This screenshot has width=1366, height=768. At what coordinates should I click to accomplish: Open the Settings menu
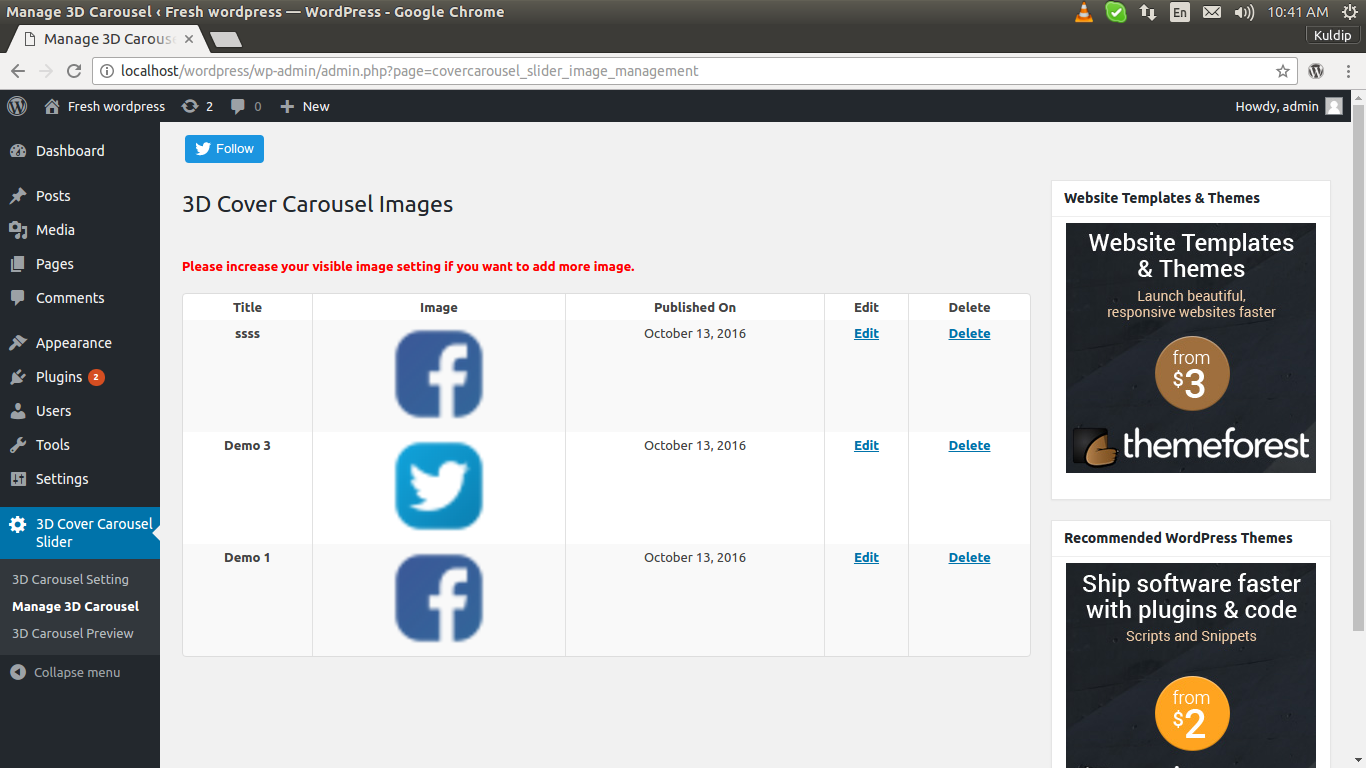pyautogui.click(x=62, y=479)
